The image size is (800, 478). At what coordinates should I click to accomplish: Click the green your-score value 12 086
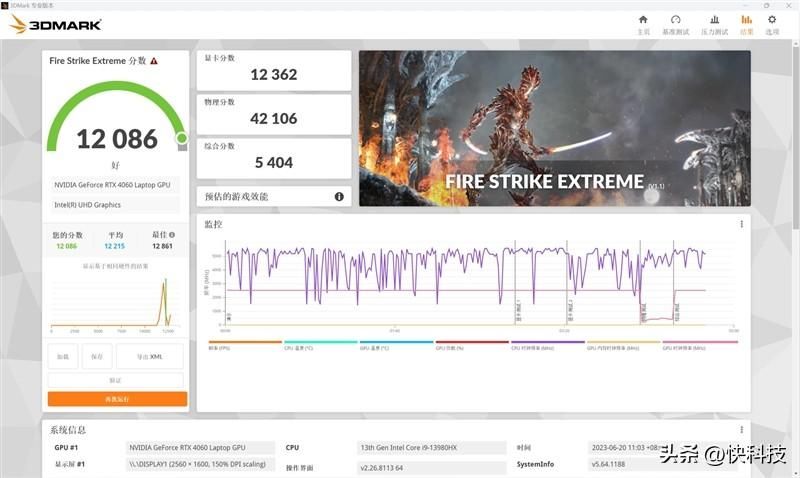66,246
